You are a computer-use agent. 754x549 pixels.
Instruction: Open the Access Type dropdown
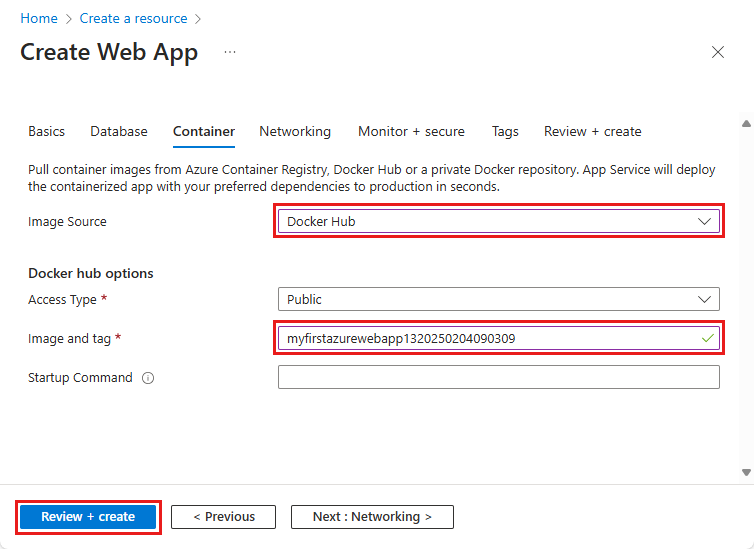(498, 299)
